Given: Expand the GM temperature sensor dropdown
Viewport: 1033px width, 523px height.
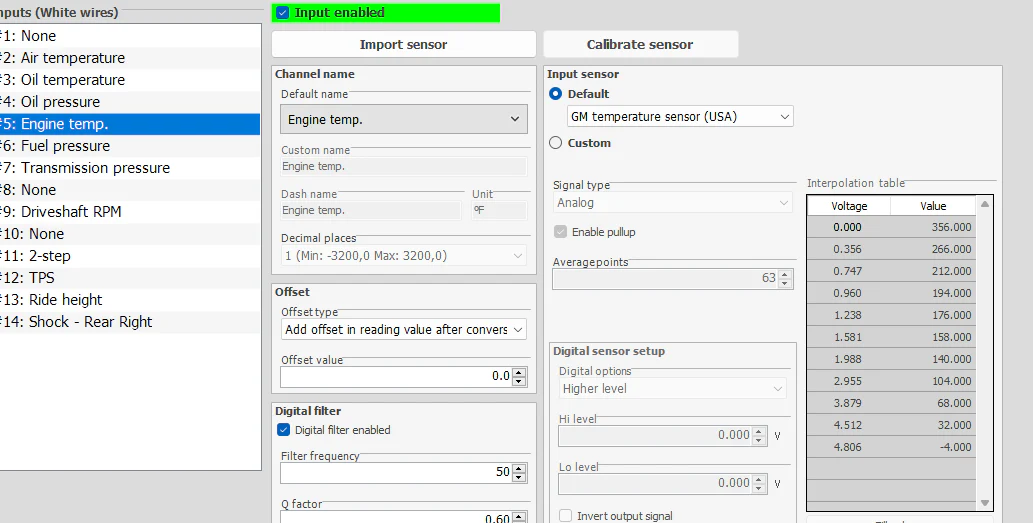Looking at the screenshot, I should [x=680, y=117].
